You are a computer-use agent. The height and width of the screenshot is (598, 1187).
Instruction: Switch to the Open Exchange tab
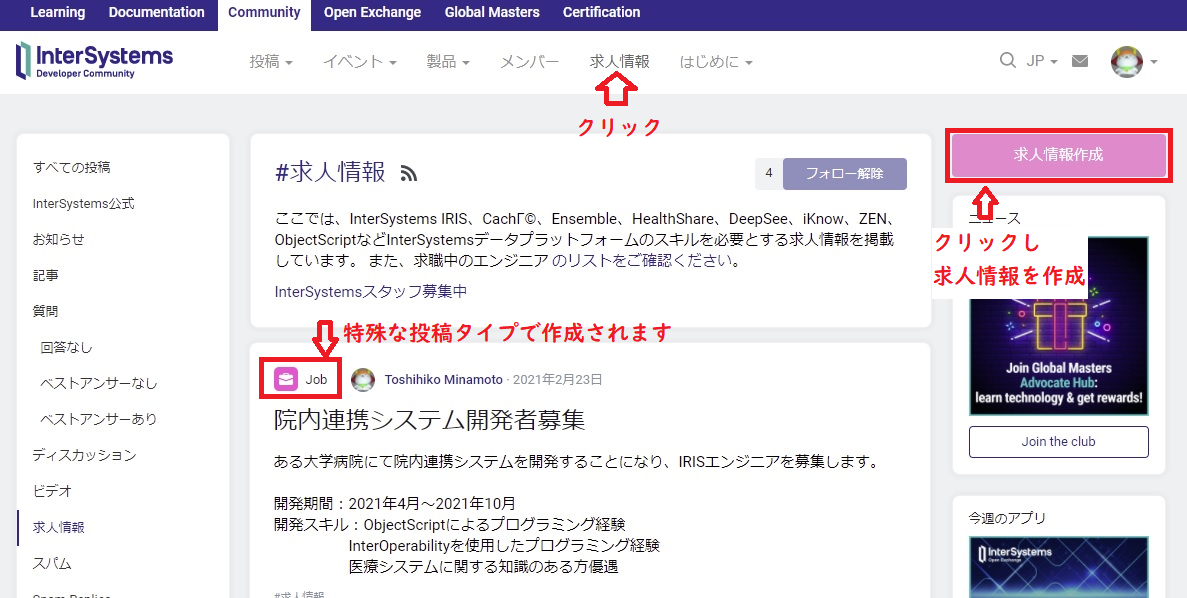pos(372,13)
